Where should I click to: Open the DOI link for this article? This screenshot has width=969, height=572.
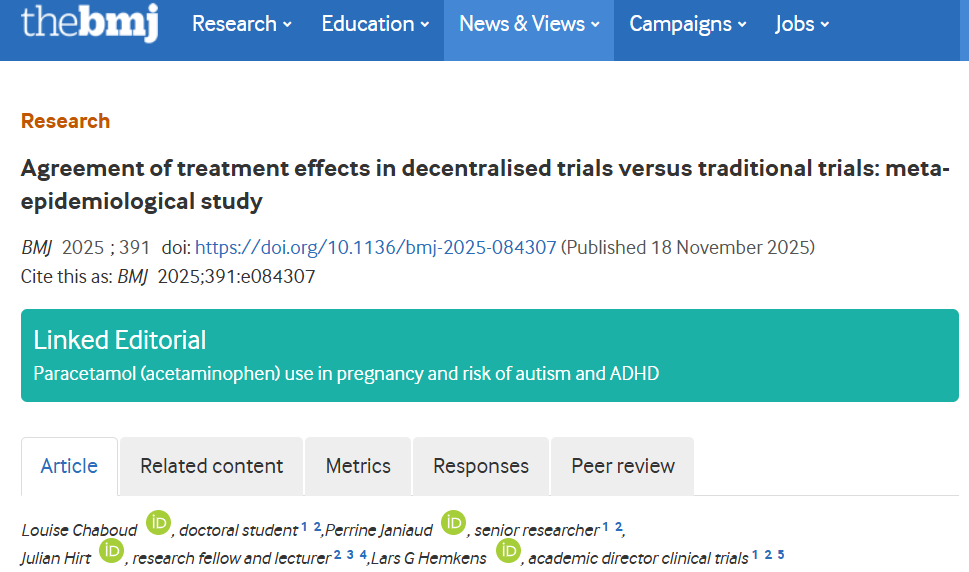click(375, 247)
